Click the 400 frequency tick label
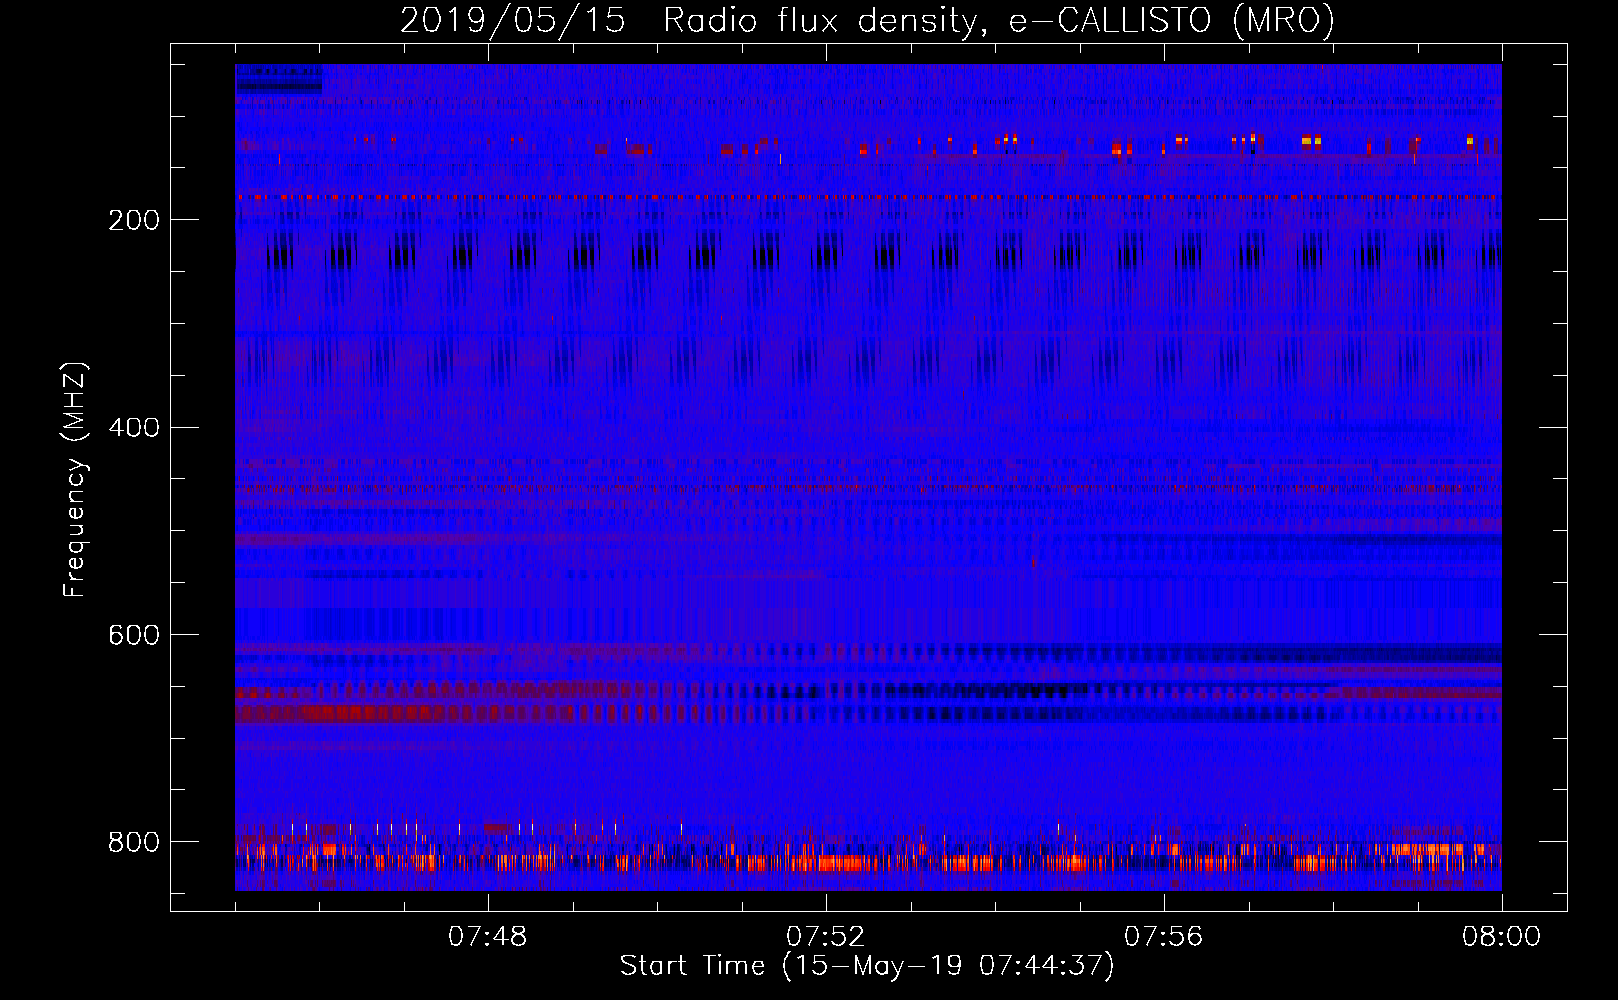 tap(134, 428)
